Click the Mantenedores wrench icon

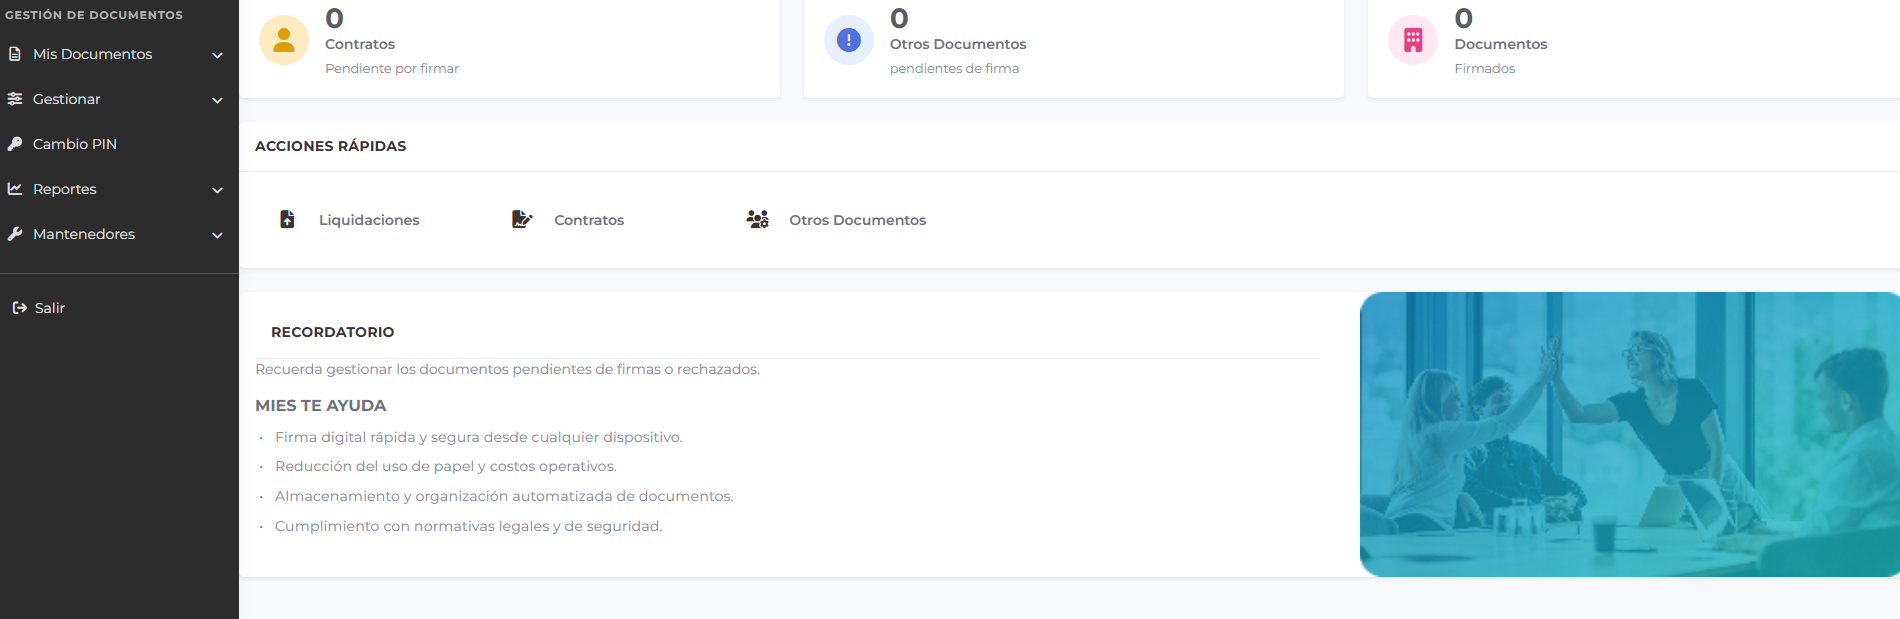[15, 234]
